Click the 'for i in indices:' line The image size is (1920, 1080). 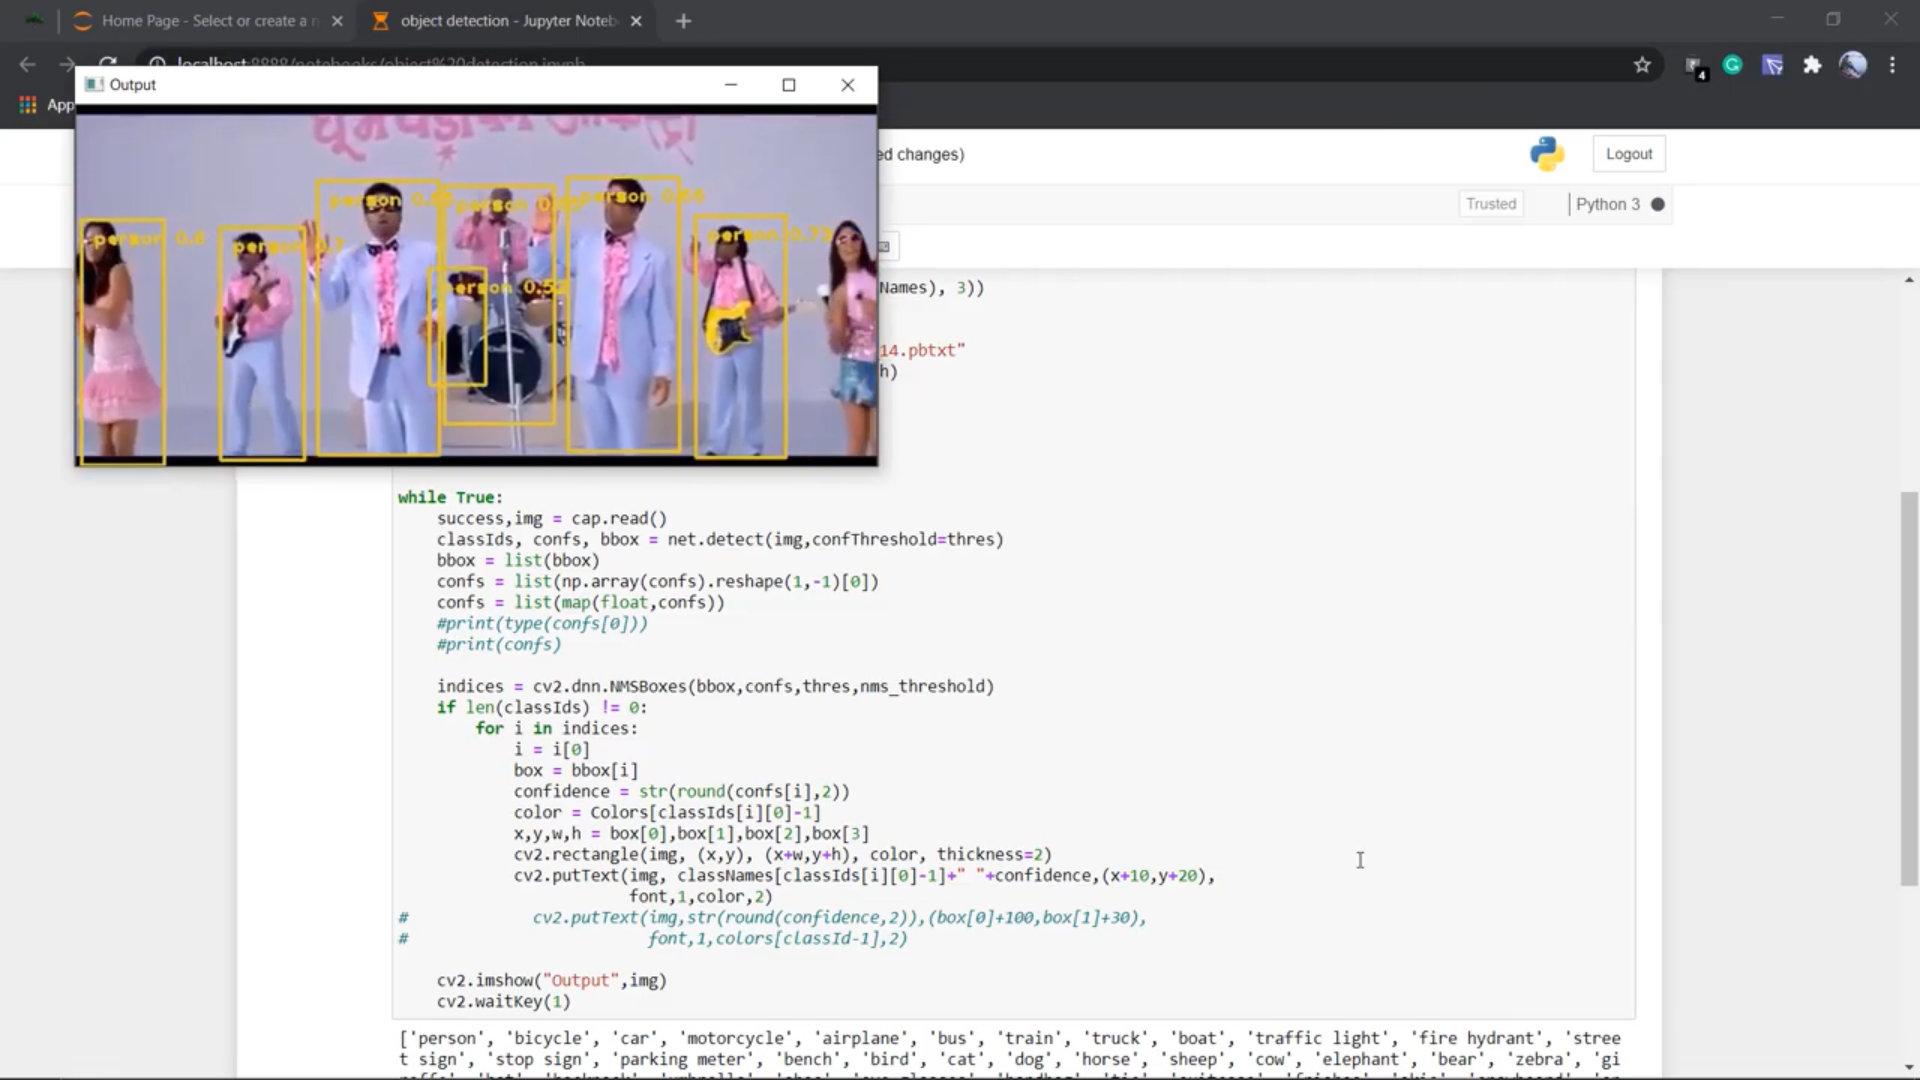coord(556,728)
